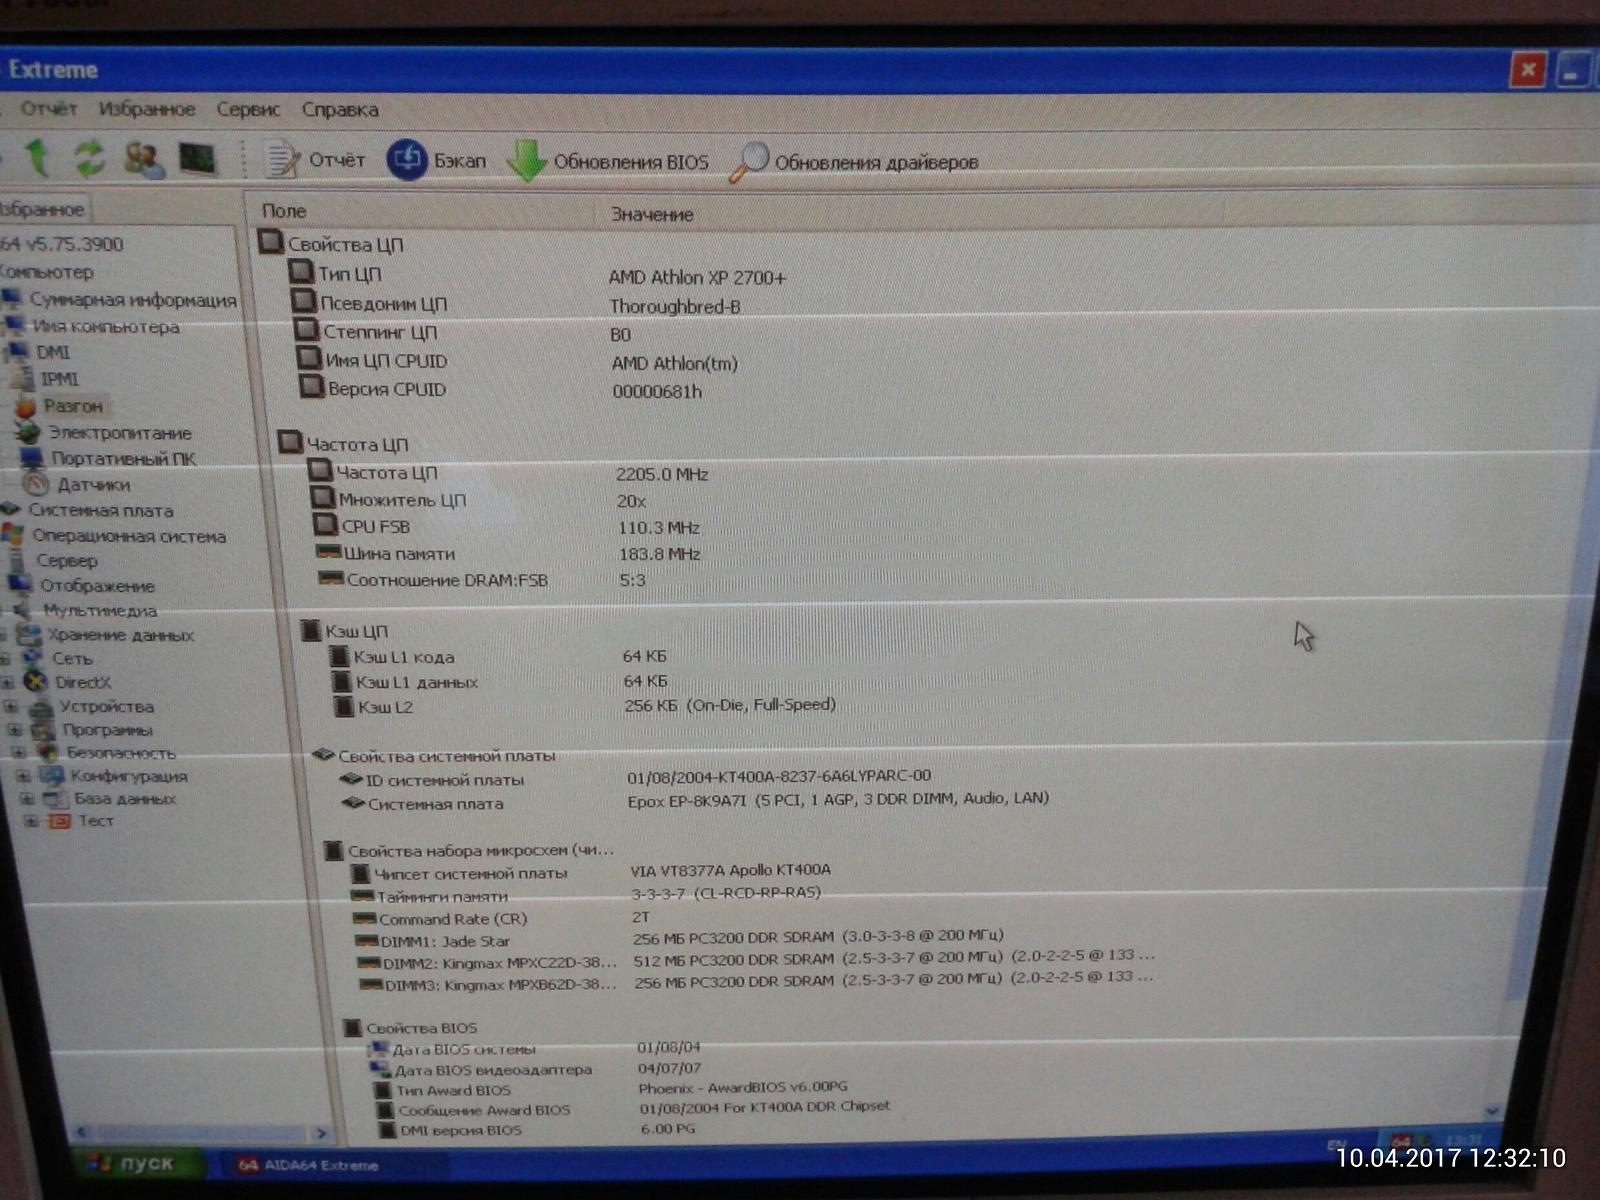
Task: Click the flame icon beside Разгон
Action: click(x=26, y=406)
